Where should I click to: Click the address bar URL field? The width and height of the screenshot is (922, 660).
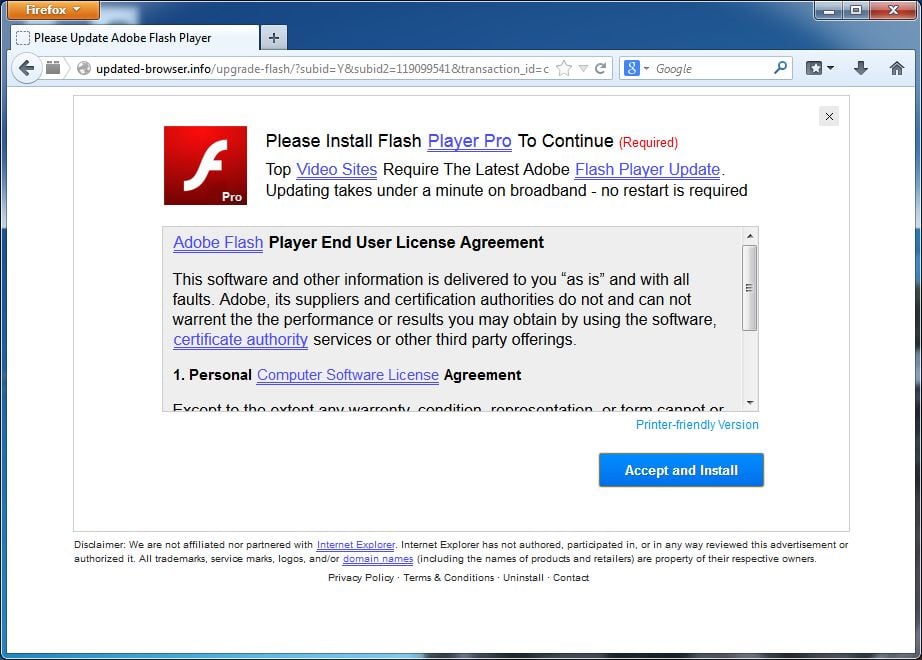(322, 69)
